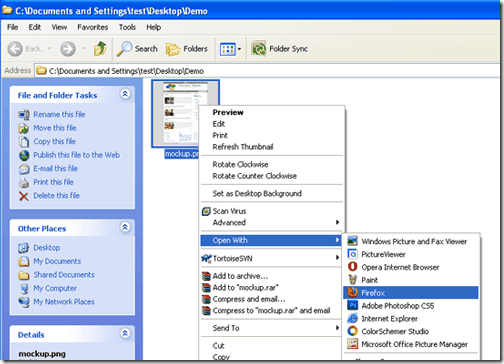Go up one folder level icon
Screen dimensions: 504x364
100,49
